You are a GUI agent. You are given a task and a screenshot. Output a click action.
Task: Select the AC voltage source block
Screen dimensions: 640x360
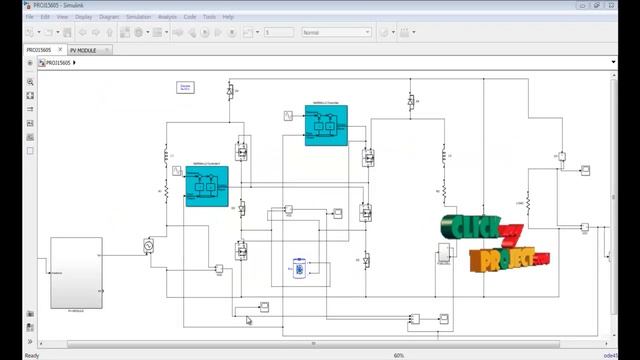[x=149, y=246]
